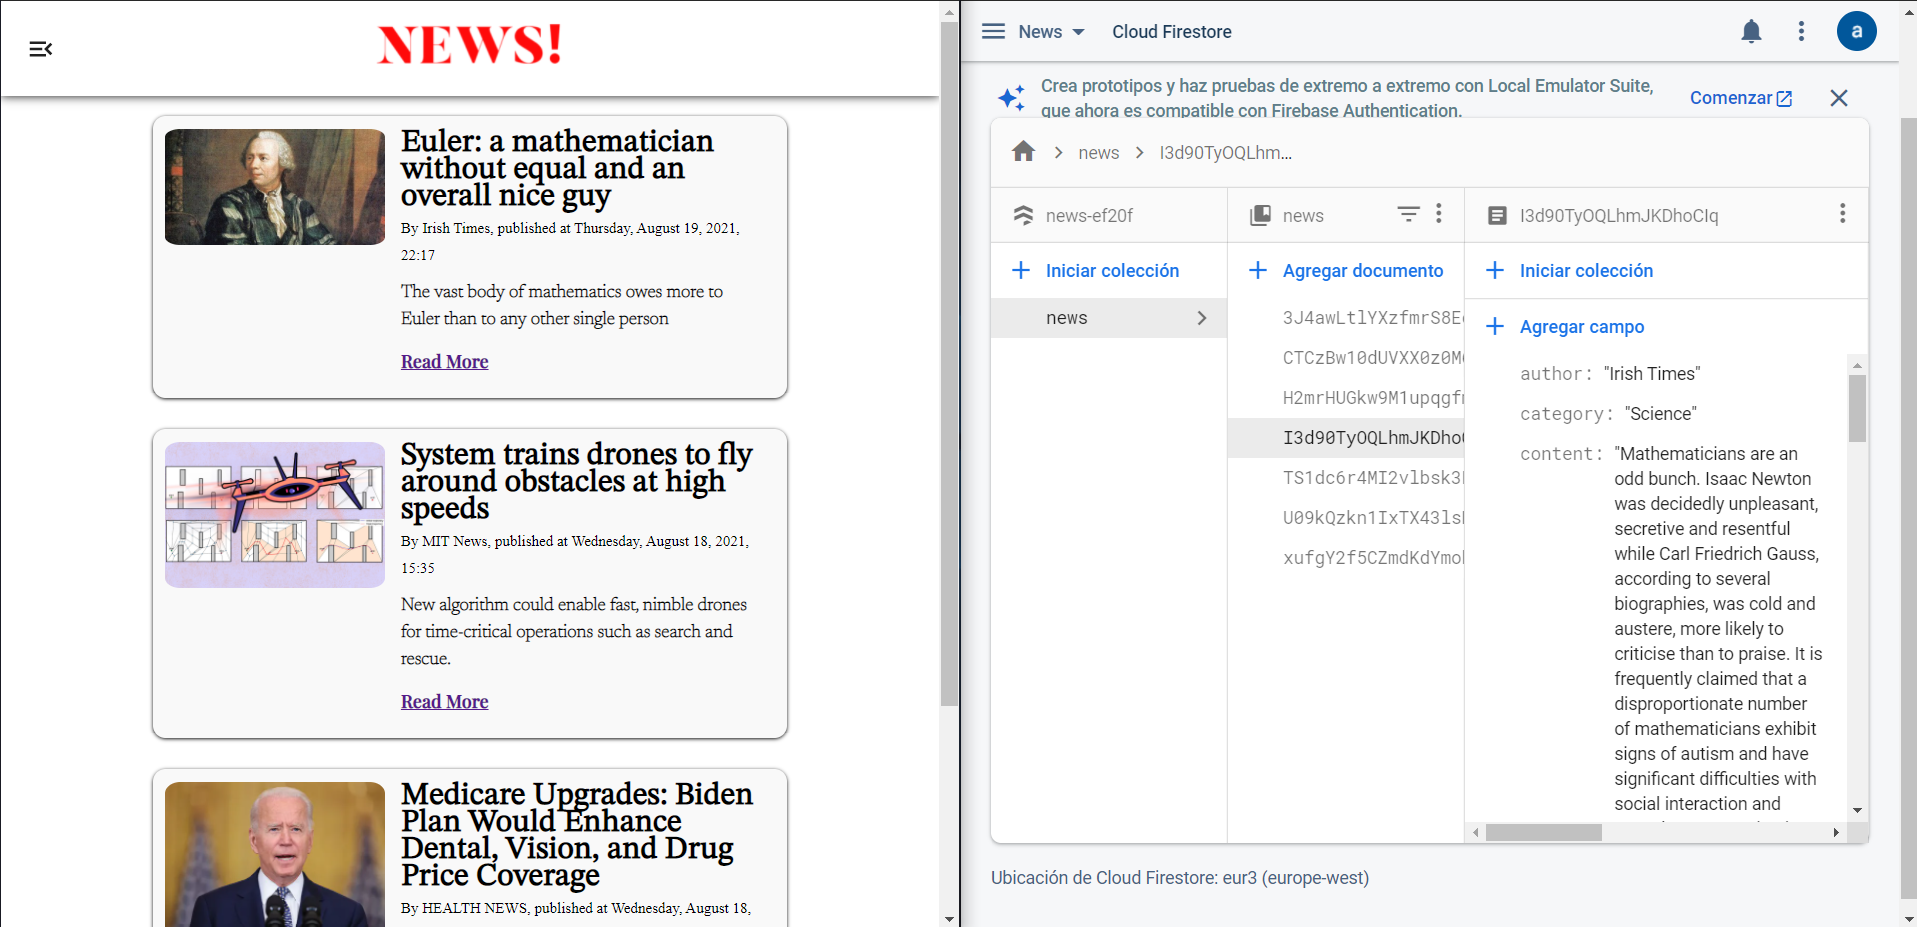Click the news page vertical scrollbar
Screen dimensions: 1917x927
(949, 364)
